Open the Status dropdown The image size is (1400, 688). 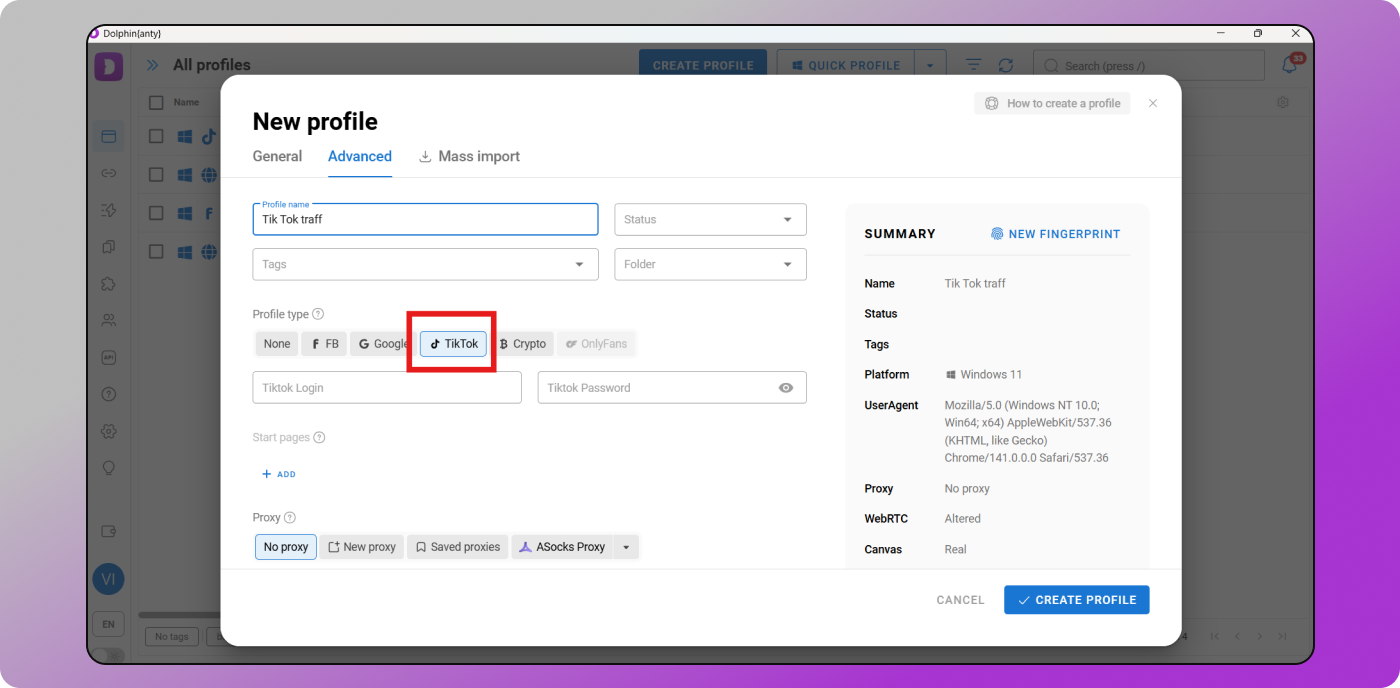[x=710, y=220]
